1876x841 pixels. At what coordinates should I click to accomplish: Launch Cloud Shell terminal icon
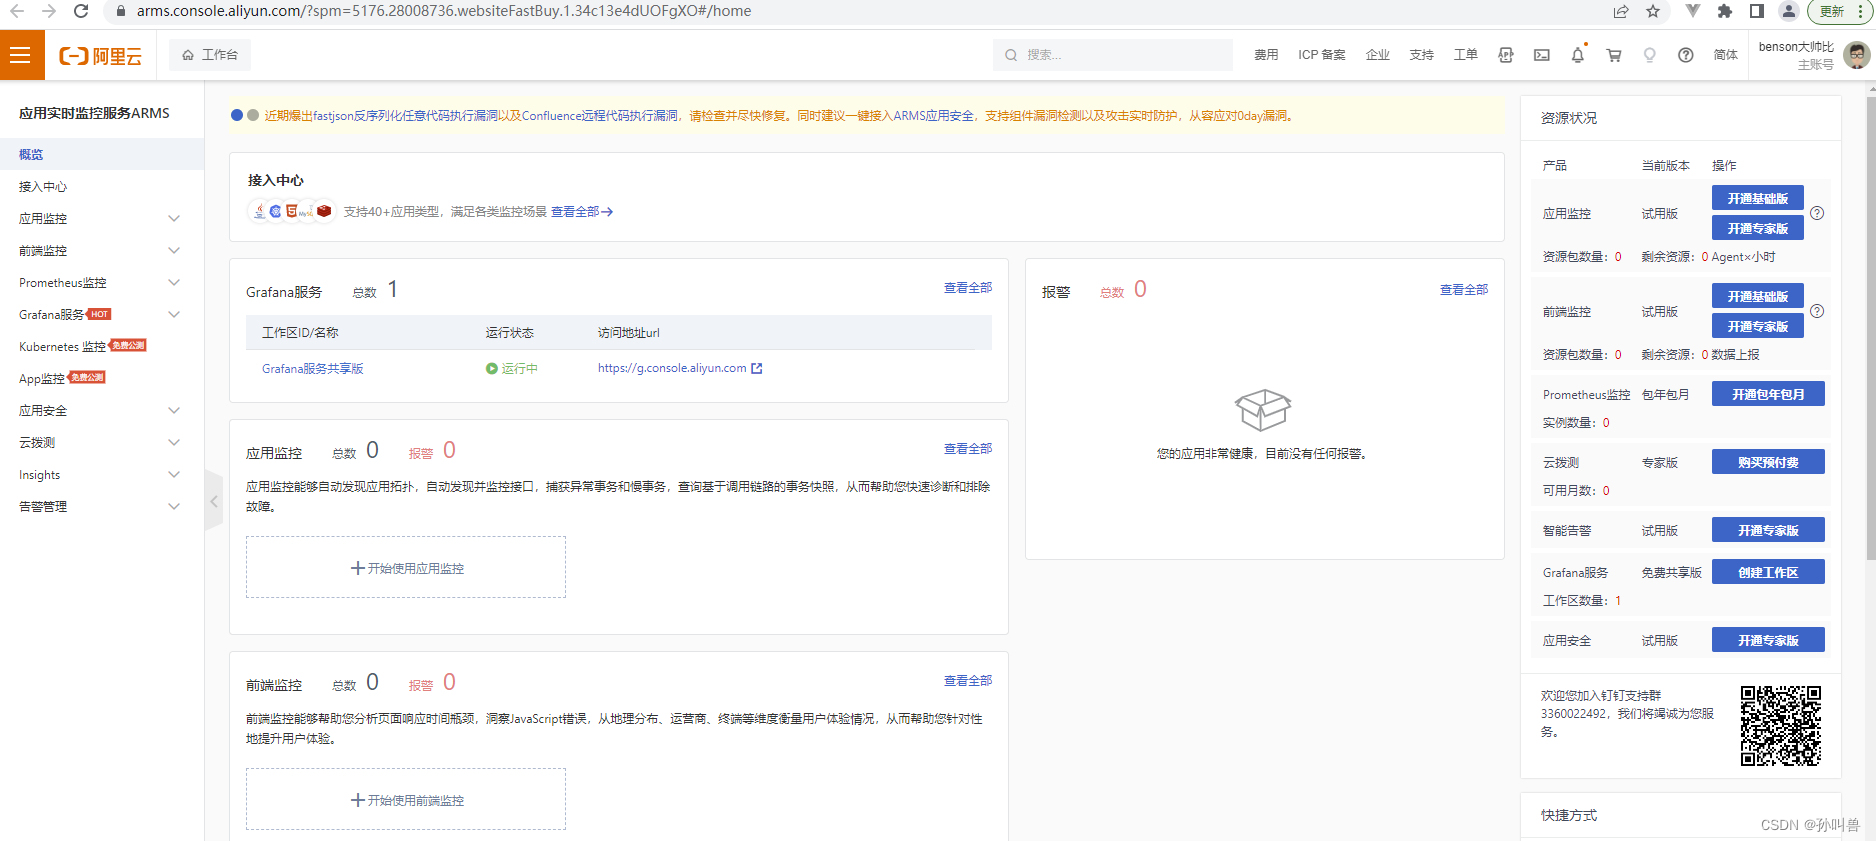tap(1541, 55)
